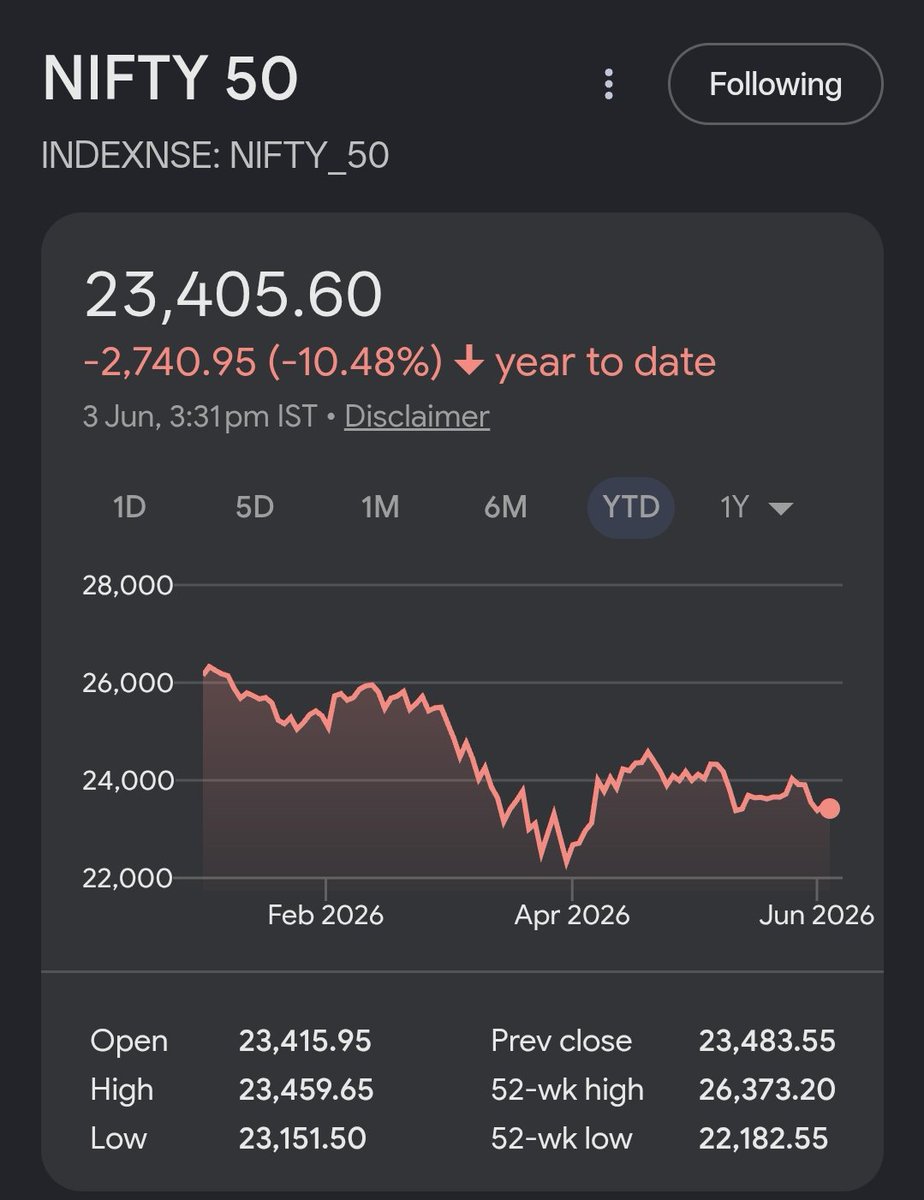Click the 52-wk low value 22,182.55
Viewport: 924px width, 1200px height.
tap(764, 1137)
